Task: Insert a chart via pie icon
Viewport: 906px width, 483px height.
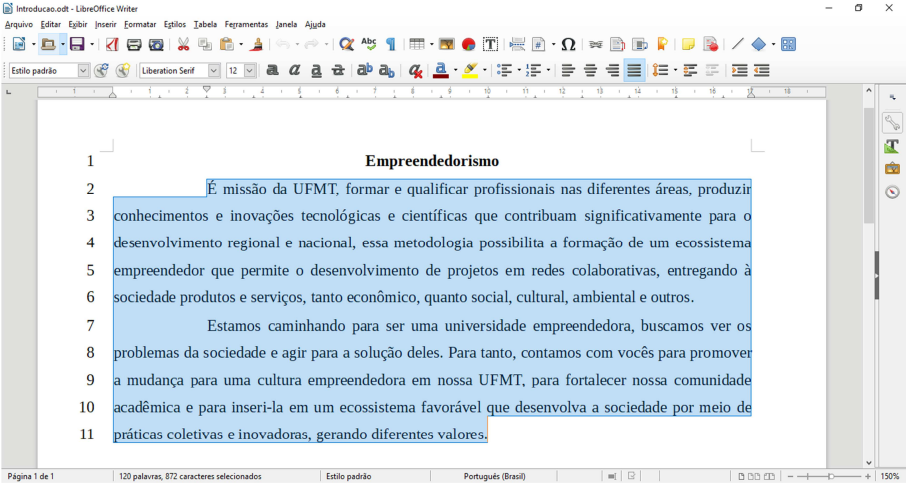Action: coord(469,44)
